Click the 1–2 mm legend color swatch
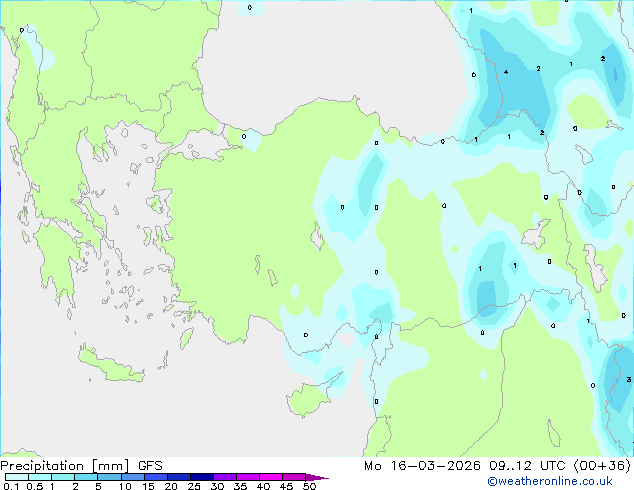The image size is (634, 490). (63, 477)
